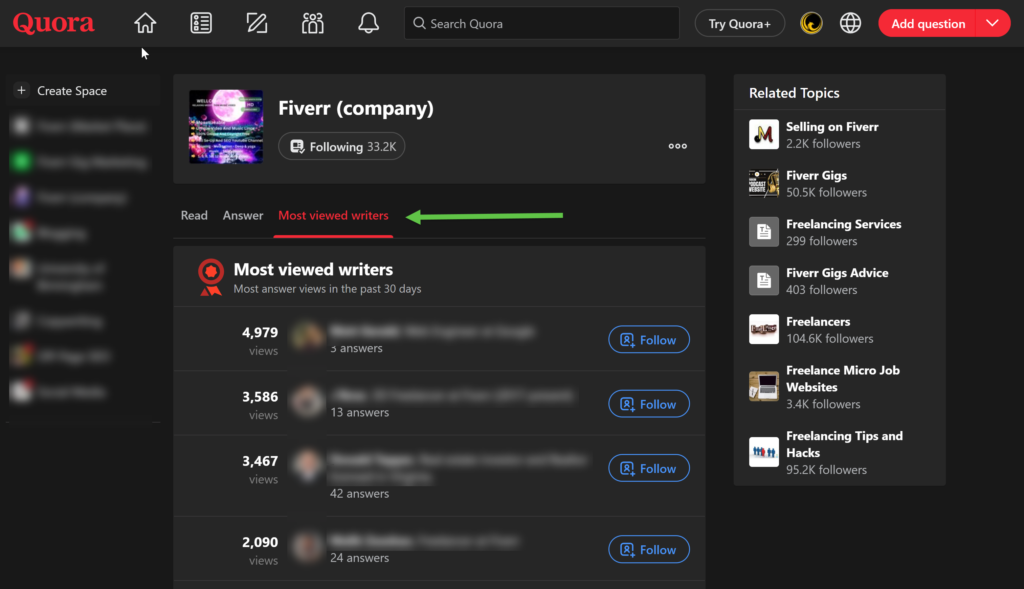This screenshot has height=589, width=1024.
Task: Click the Add question button
Action: click(x=927, y=24)
